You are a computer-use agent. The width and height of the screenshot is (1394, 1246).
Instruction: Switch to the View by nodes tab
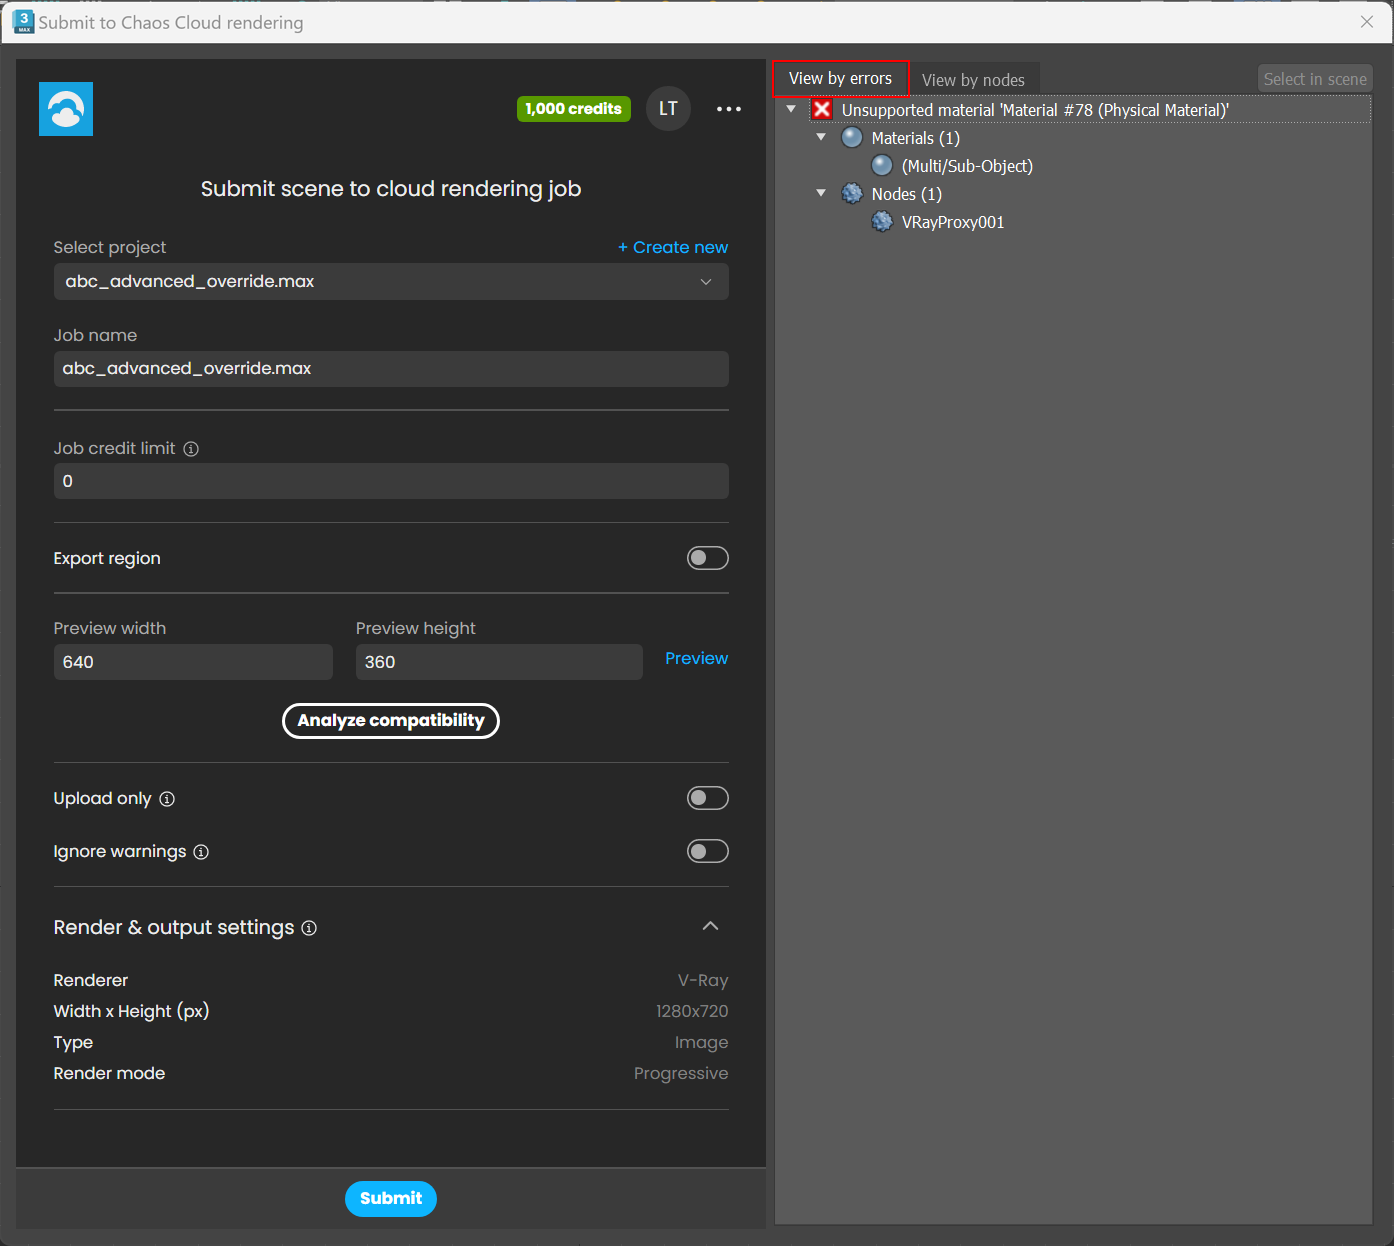click(973, 79)
